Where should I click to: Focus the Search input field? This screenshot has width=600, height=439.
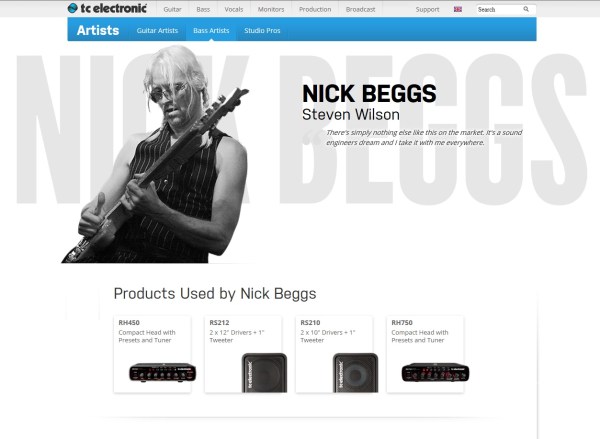(x=499, y=9)
